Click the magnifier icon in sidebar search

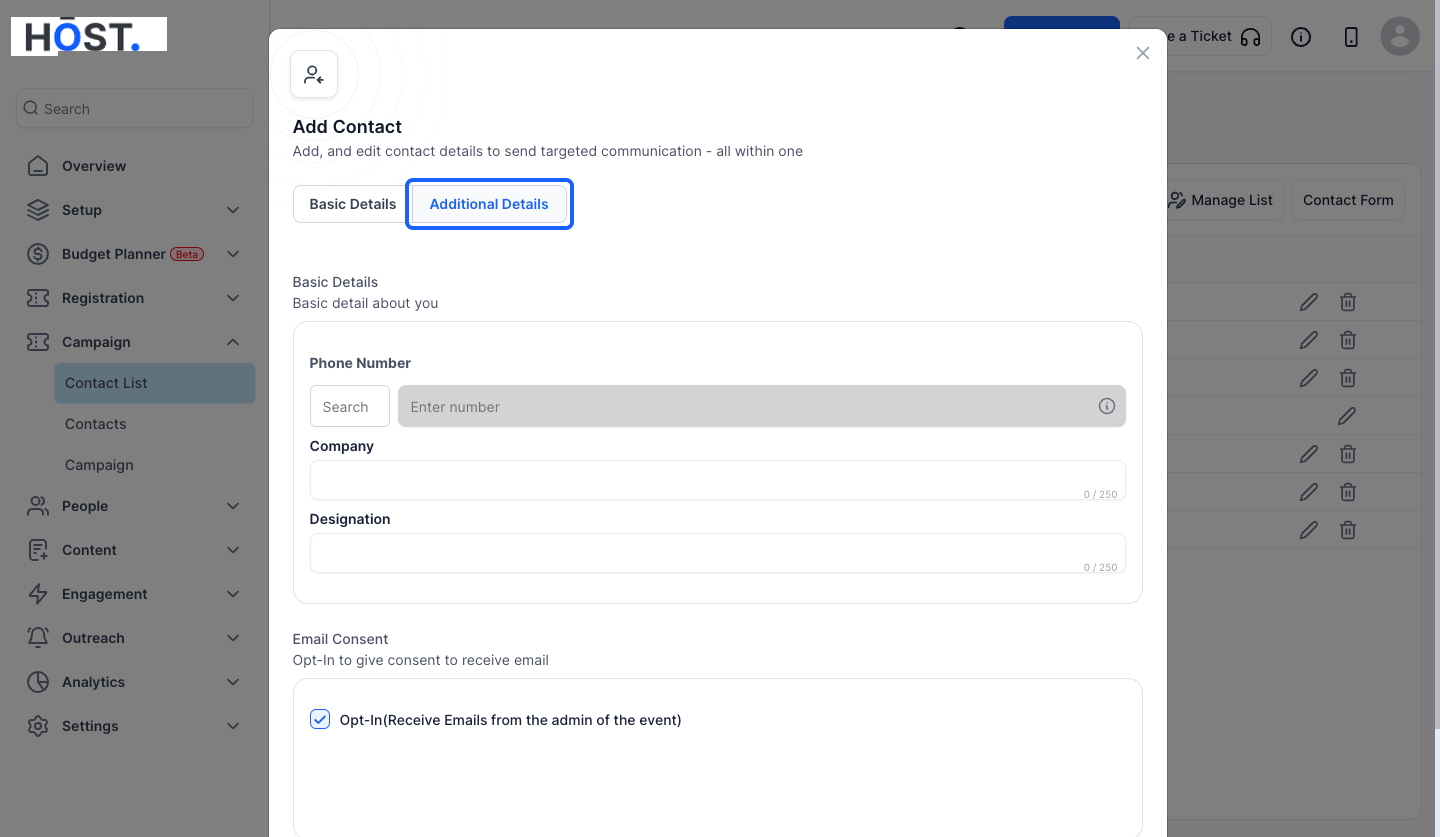(x=30, y=108)
